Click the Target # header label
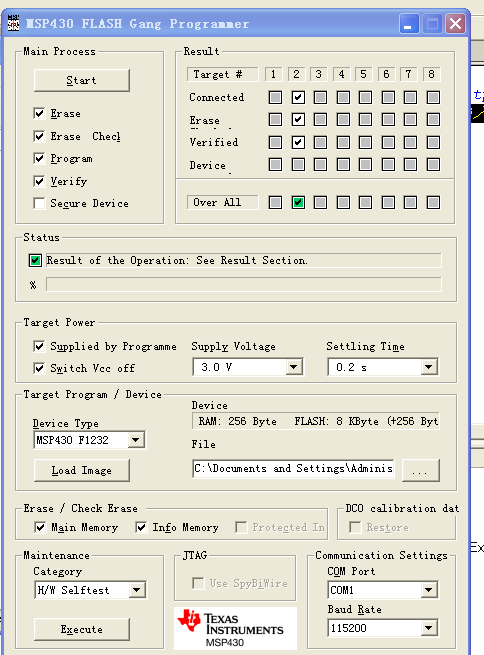Screen dimensions: 484x655 [x=223, y=74]
